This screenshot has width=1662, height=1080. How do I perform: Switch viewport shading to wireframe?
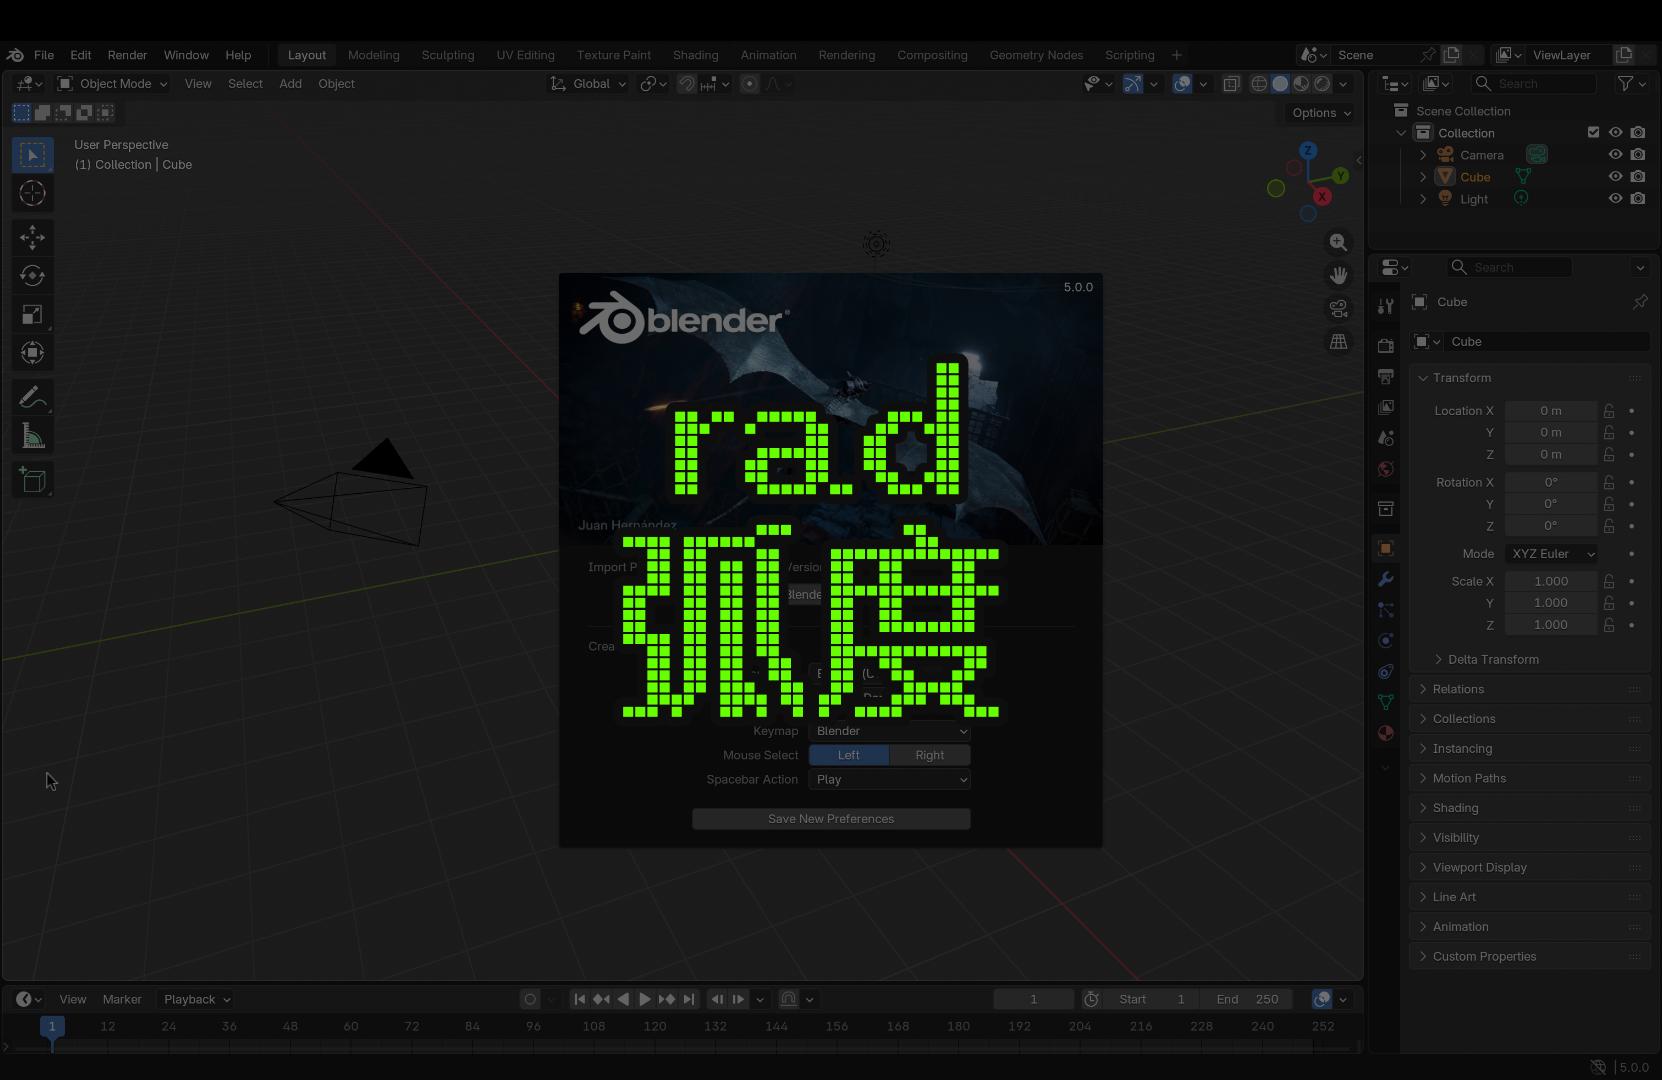coord(1259,84)
